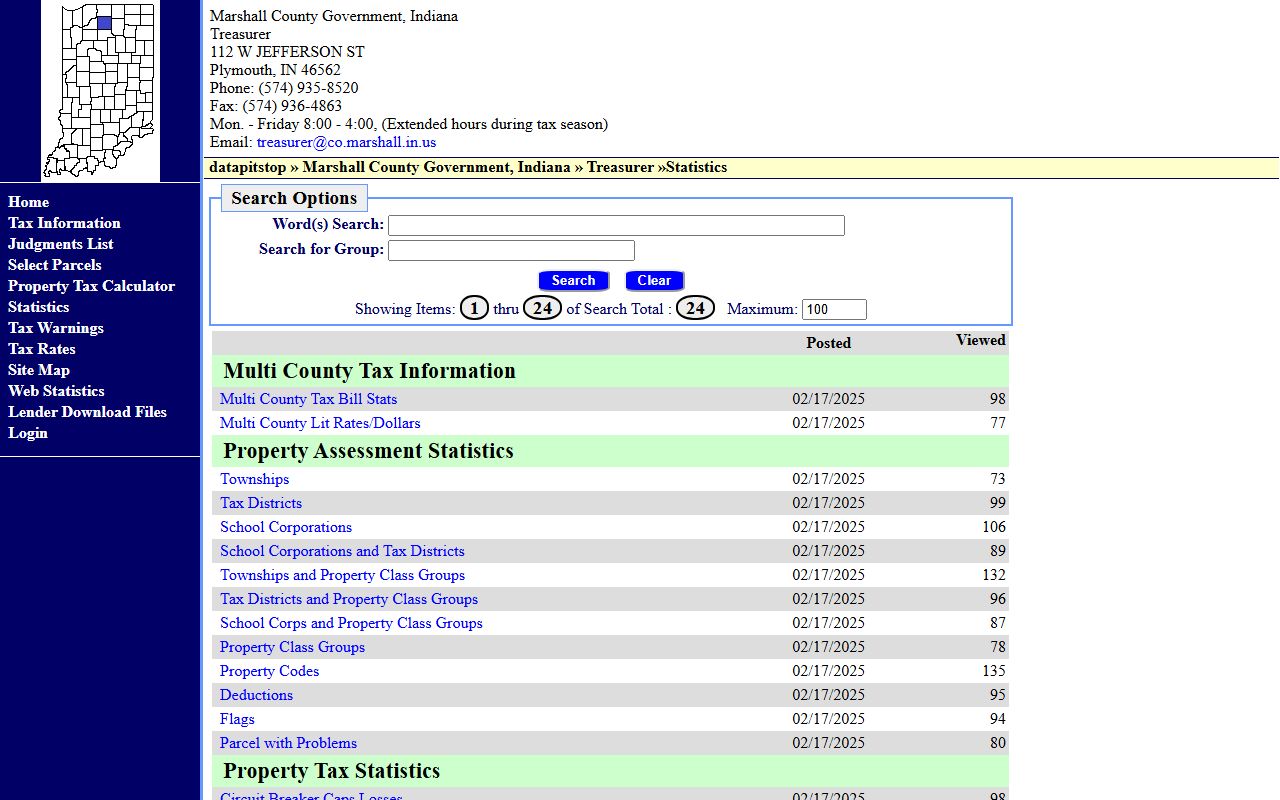Click the Viewed column header

[x=980, y=340]
